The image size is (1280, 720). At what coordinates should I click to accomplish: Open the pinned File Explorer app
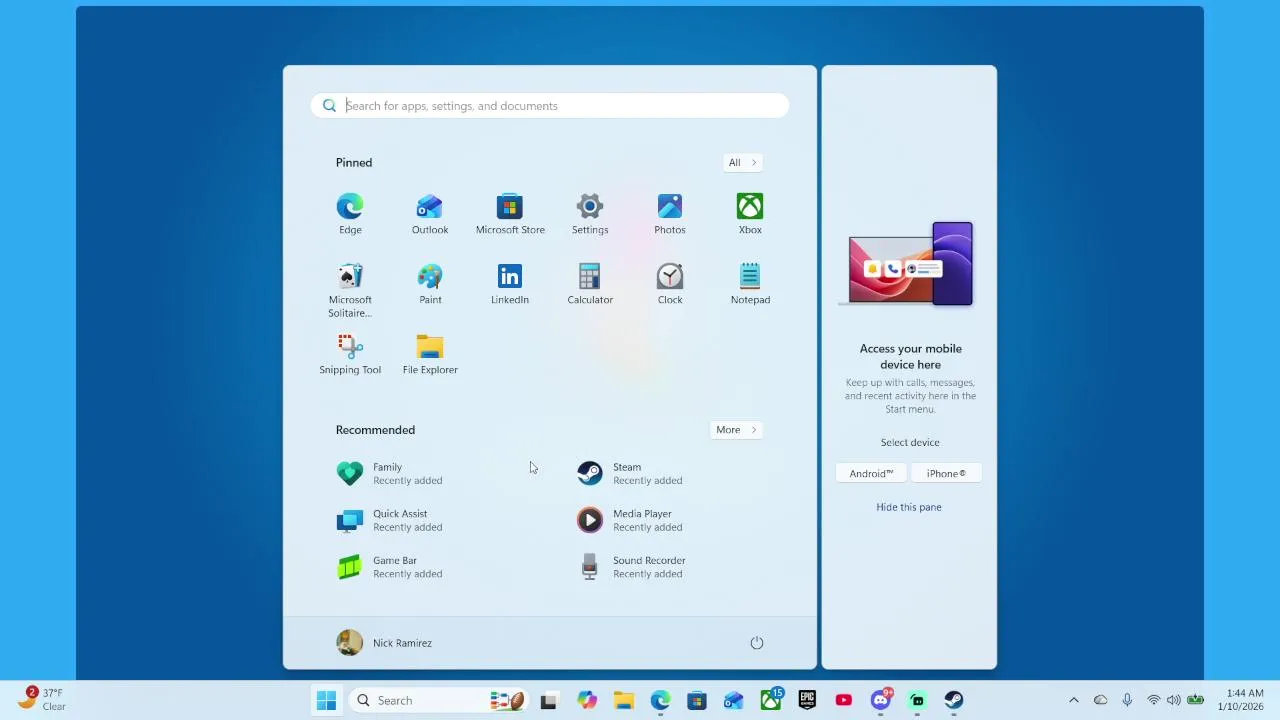(430, 354)
